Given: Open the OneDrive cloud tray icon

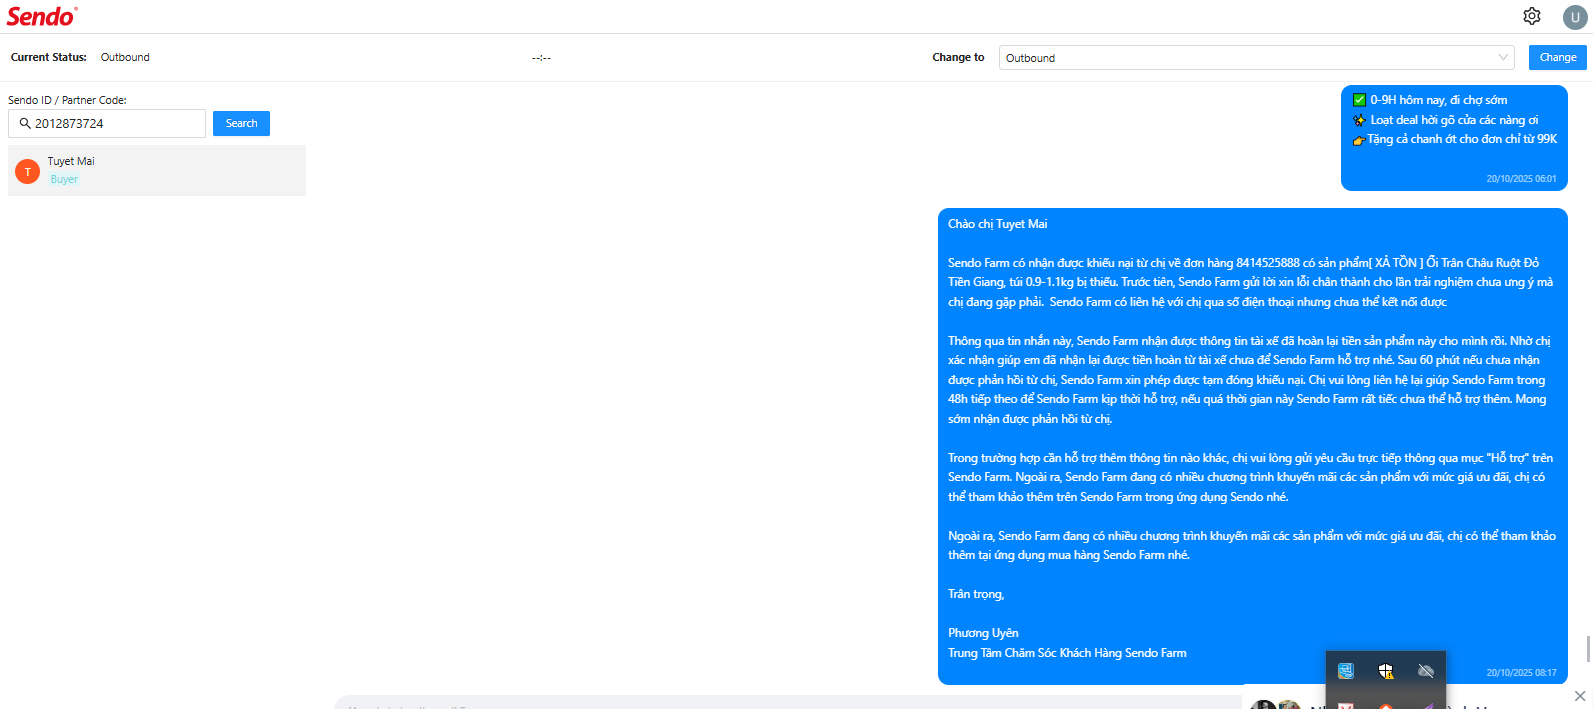Looking at the screenshot, I should pyautogui.click(x=1426, y=671).
